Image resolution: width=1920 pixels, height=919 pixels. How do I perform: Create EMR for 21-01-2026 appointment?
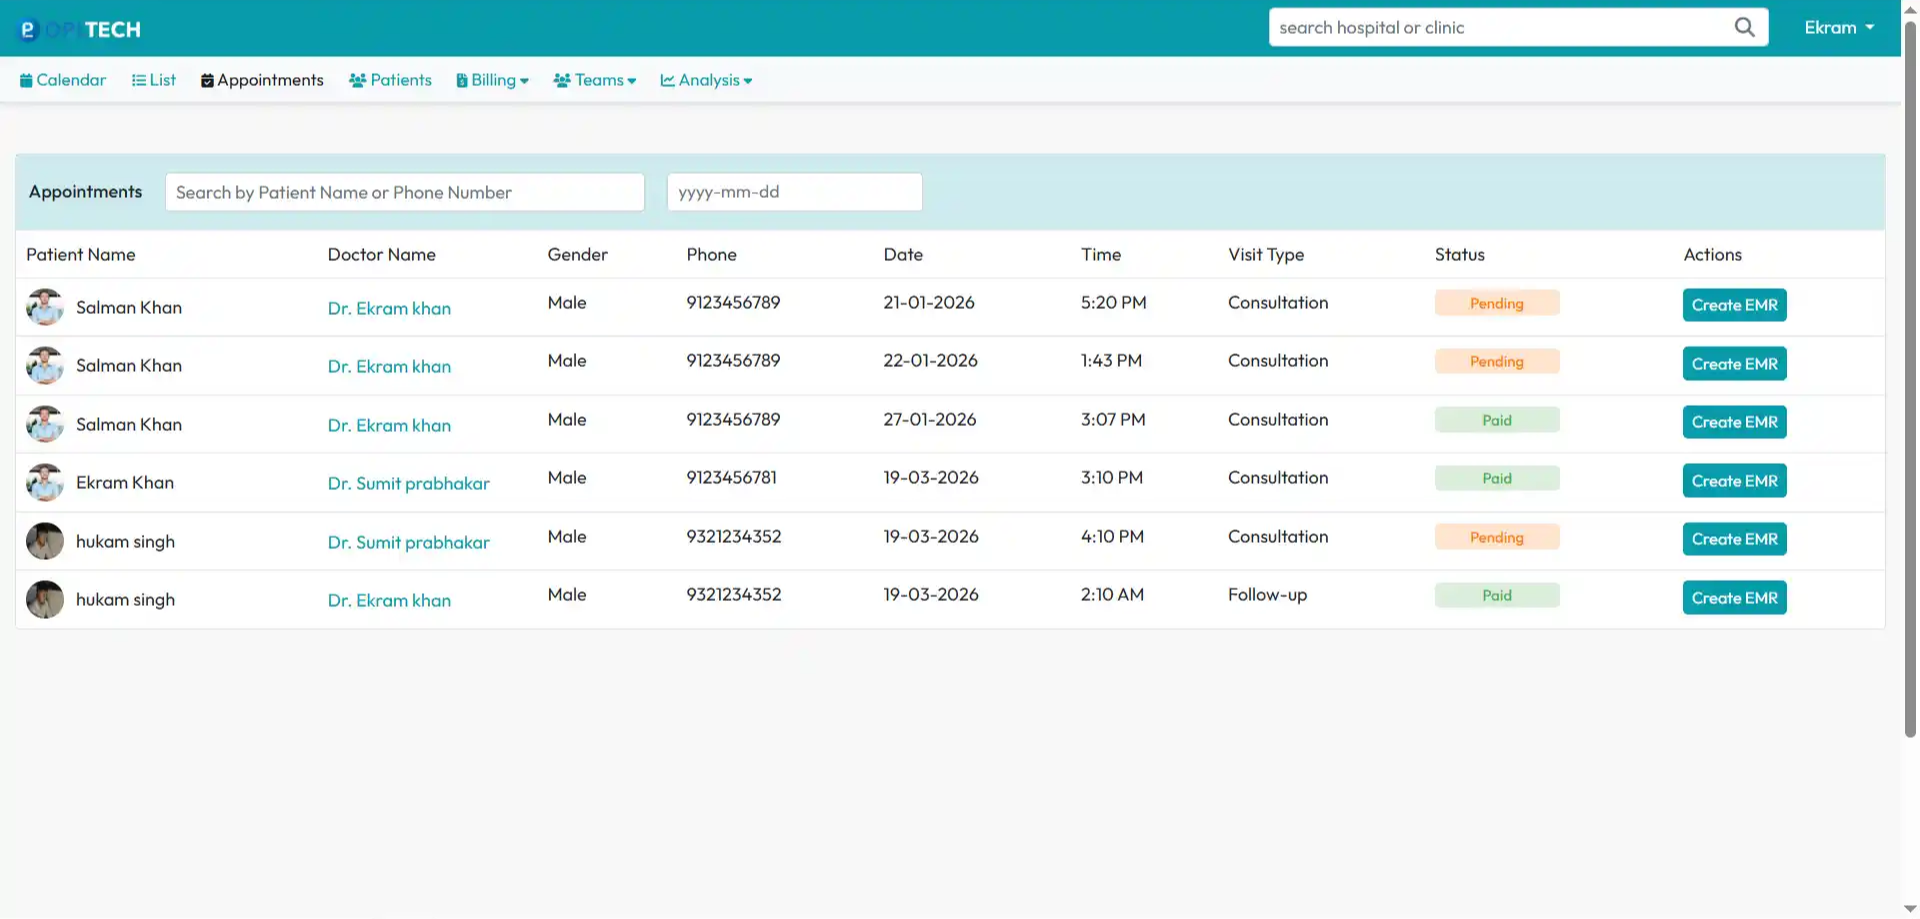click(x=1734, y=305)
